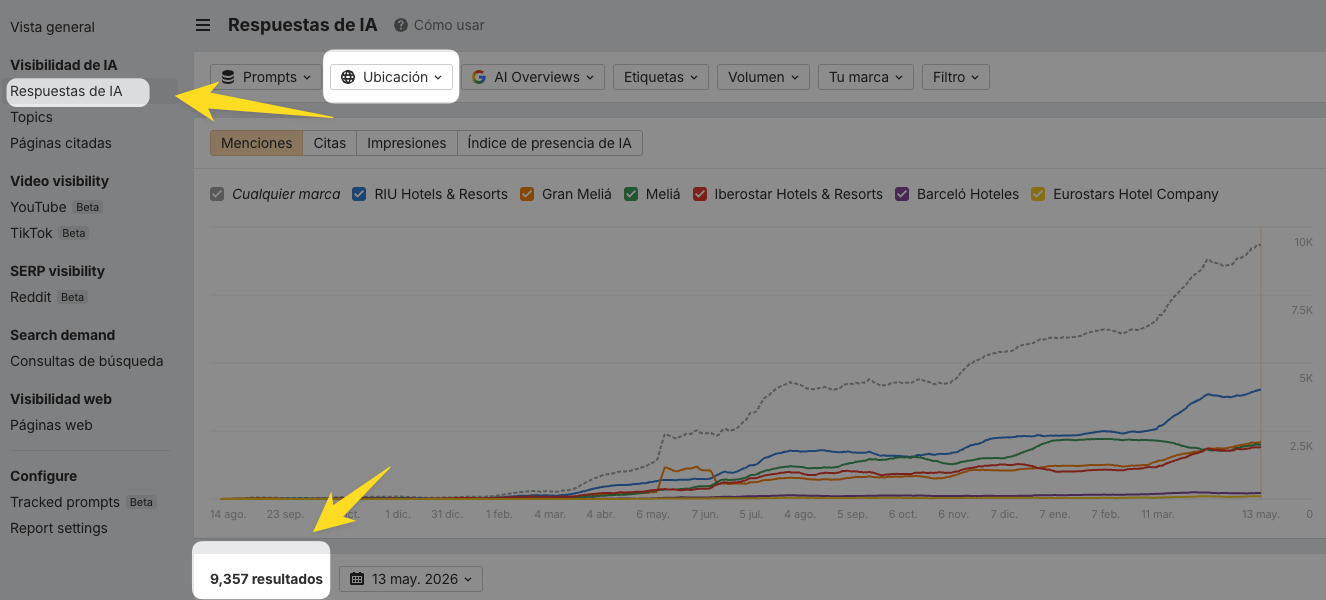Image resolution: width=1326 pixels, height=600 pixels.
Task: Switch to the Impresiones tab
Action: pos(407,143)
